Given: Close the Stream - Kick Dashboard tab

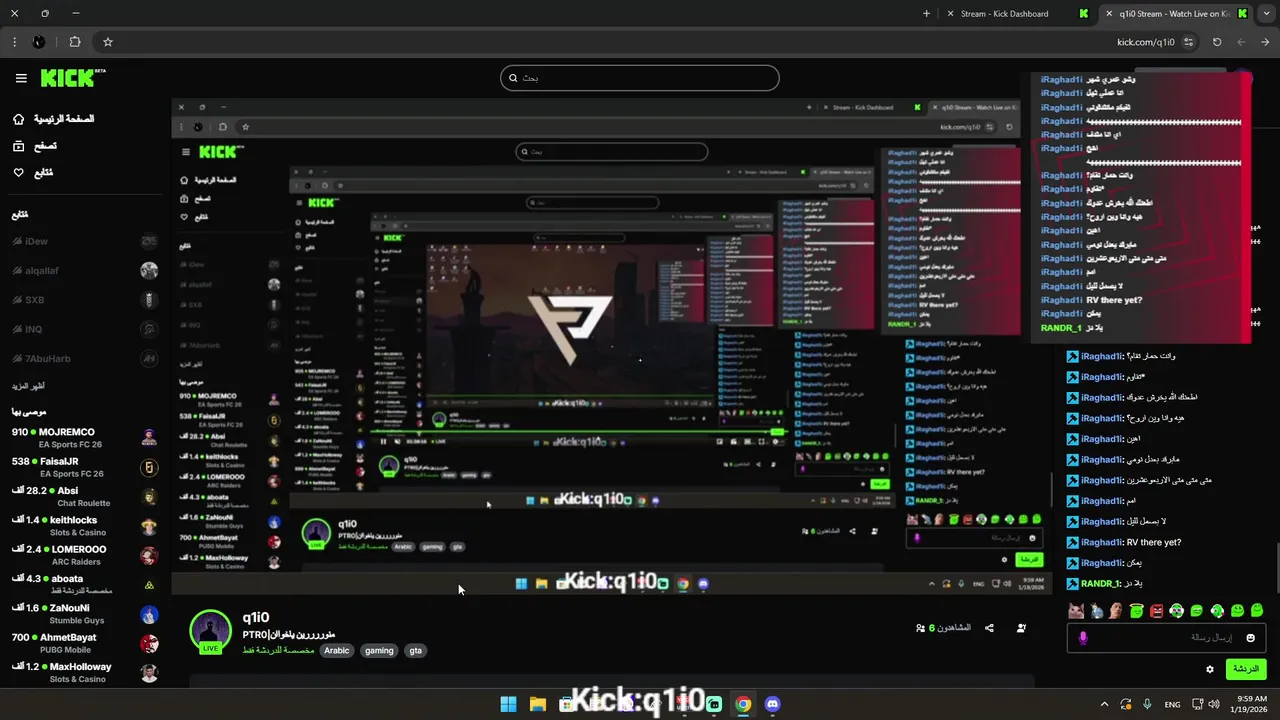Looking at the screenshot, I should 951,14.
